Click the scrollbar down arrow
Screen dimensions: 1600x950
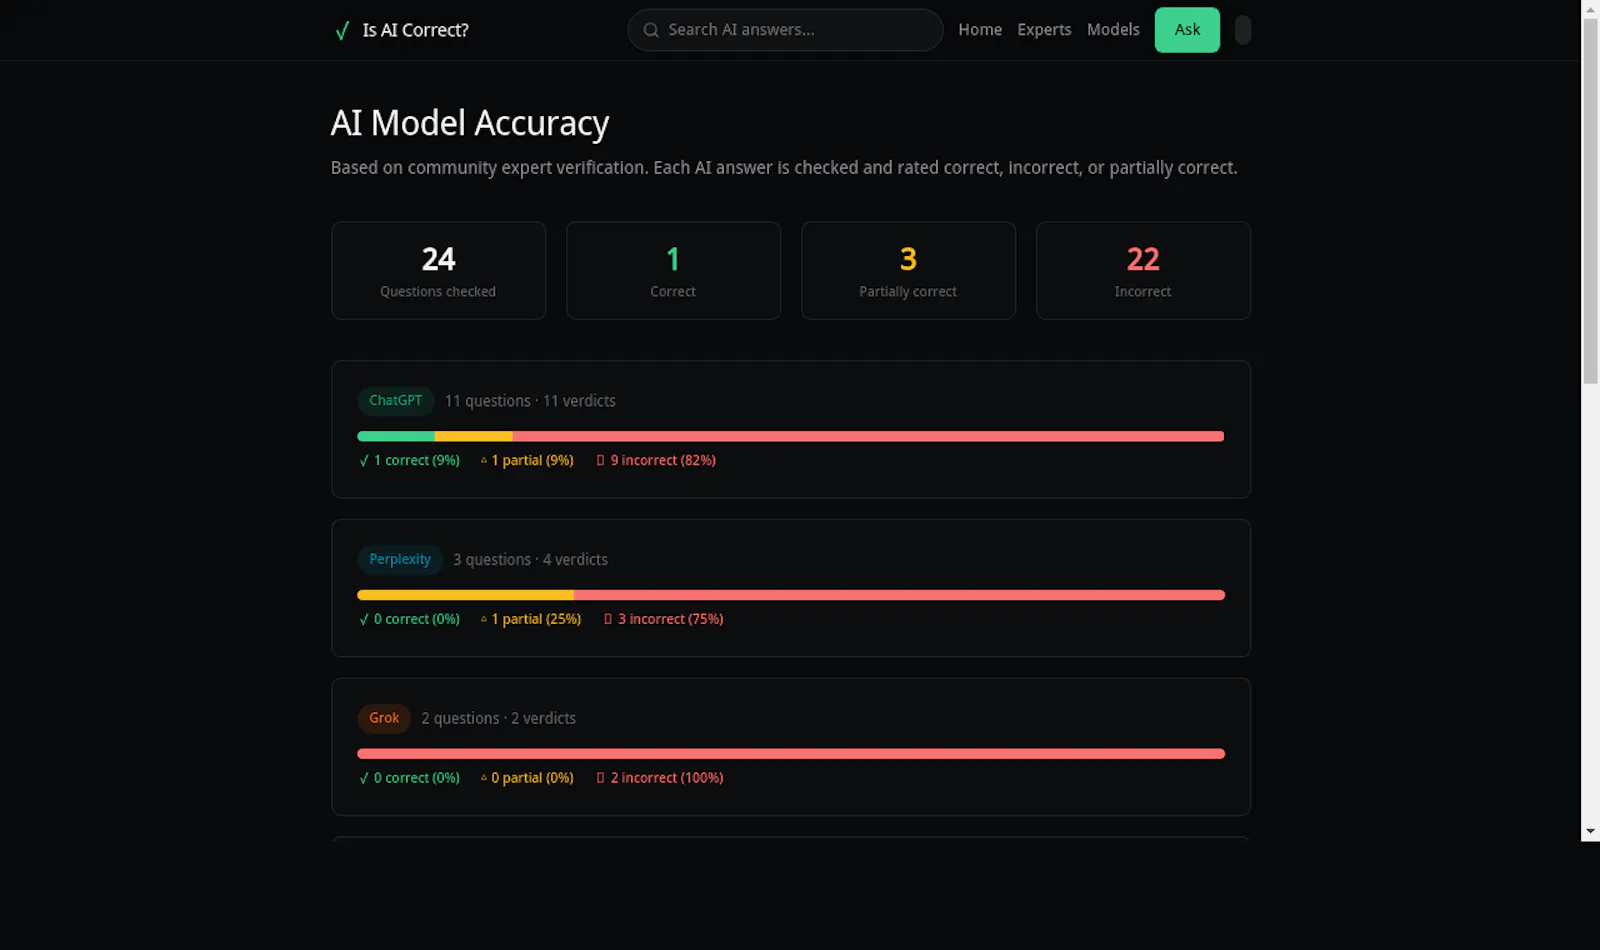(1590, 832)
